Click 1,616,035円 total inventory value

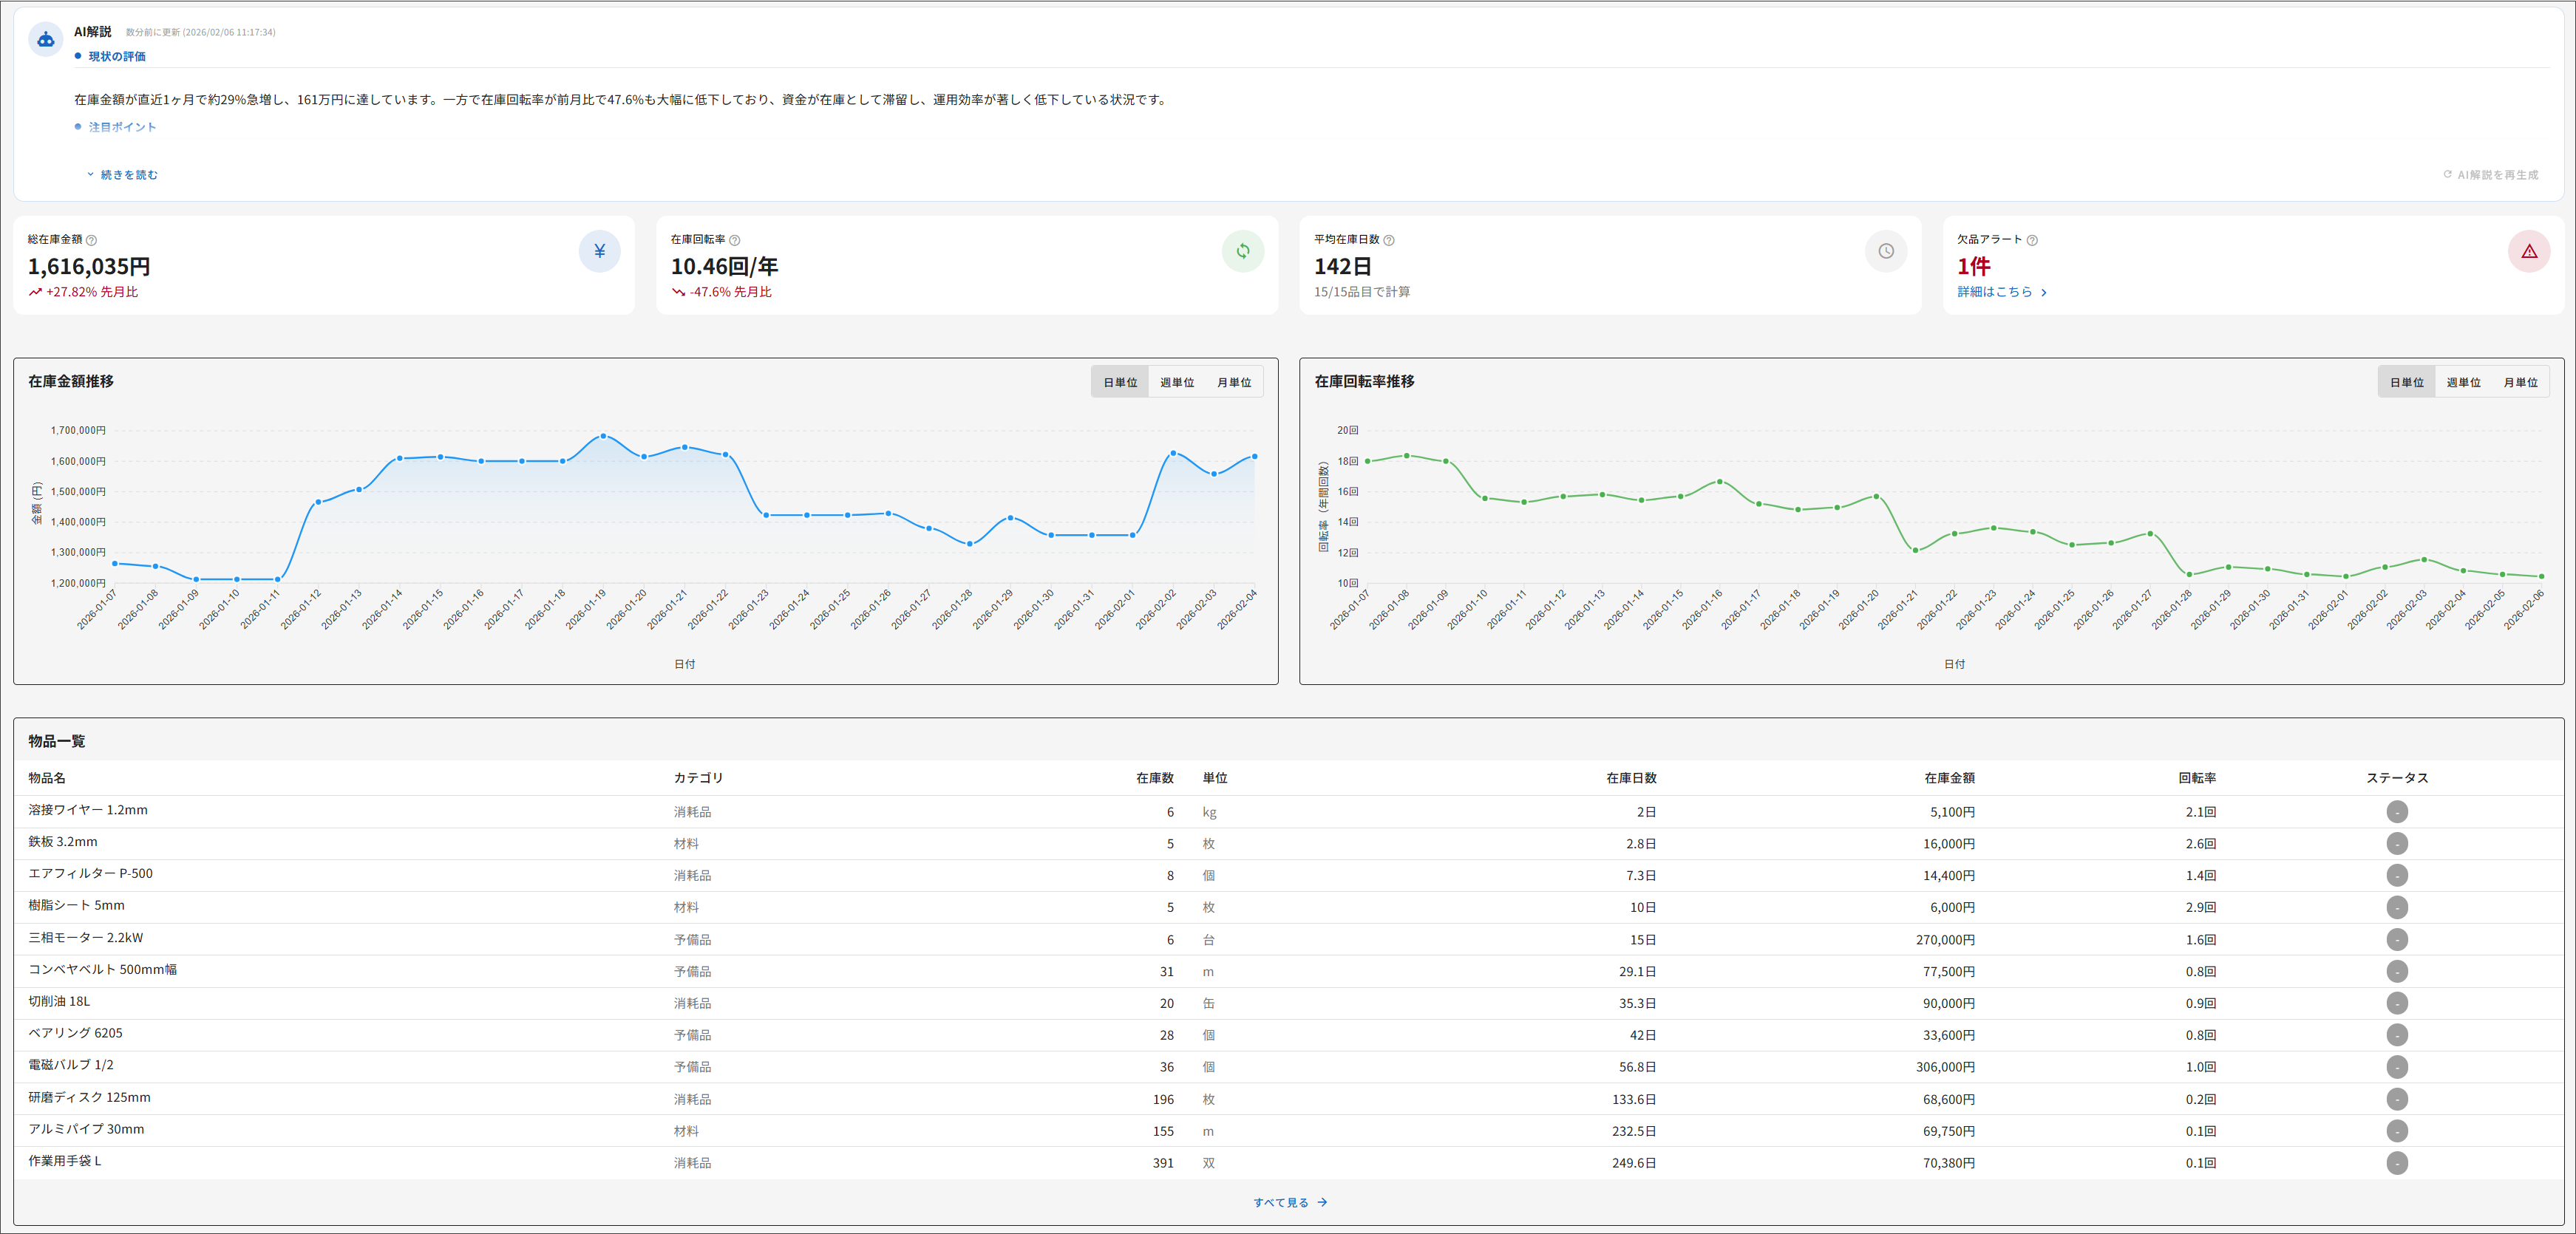pos(89,266)
